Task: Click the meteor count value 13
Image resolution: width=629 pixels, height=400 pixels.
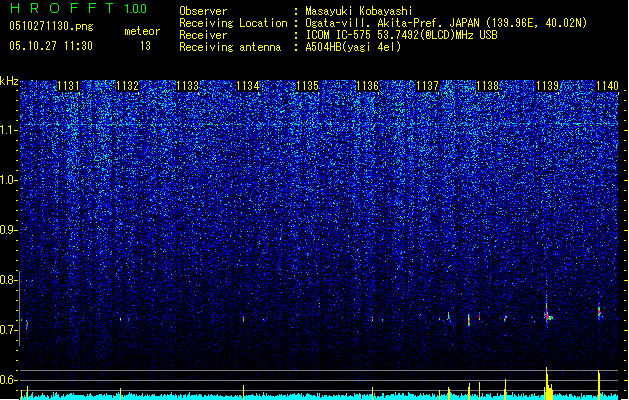Action: 145,46
